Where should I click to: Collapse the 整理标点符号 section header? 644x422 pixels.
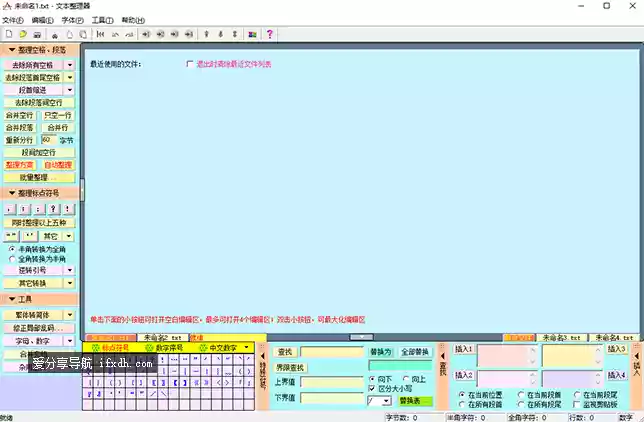coord(38,193)
